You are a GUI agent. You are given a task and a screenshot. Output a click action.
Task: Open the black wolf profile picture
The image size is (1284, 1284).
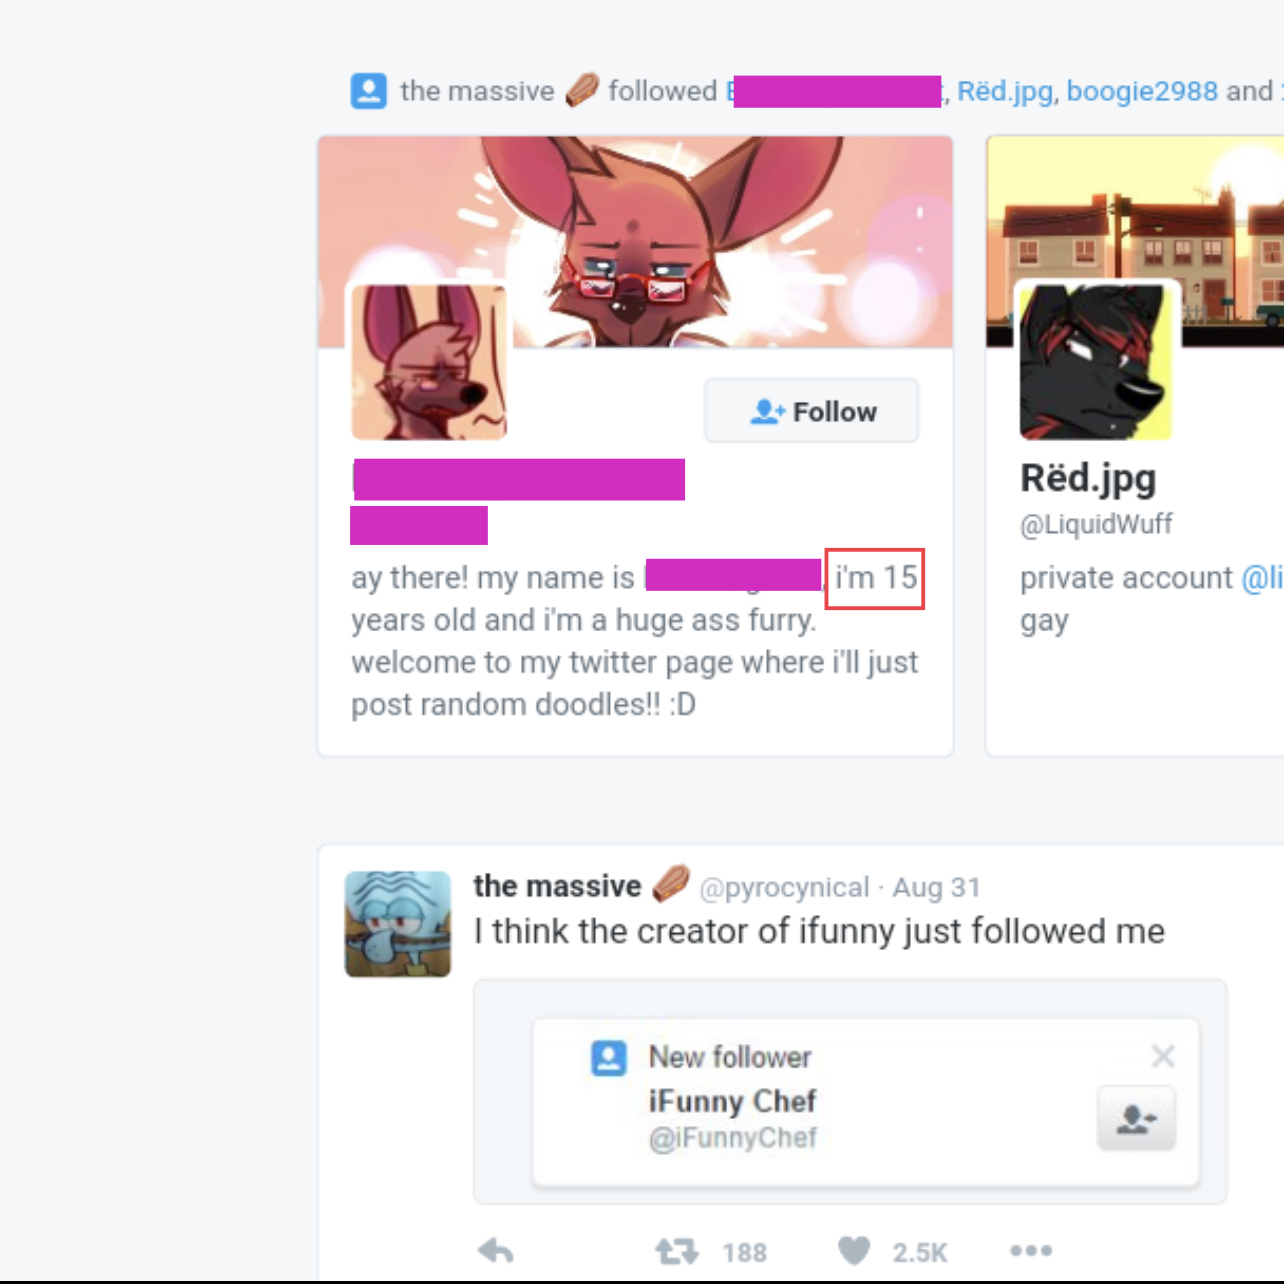click(x=1096, y=362)
